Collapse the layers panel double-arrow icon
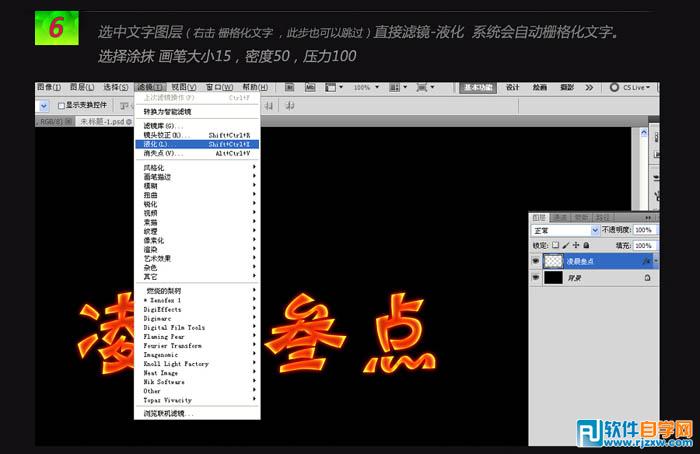 [x=648, y=217]
